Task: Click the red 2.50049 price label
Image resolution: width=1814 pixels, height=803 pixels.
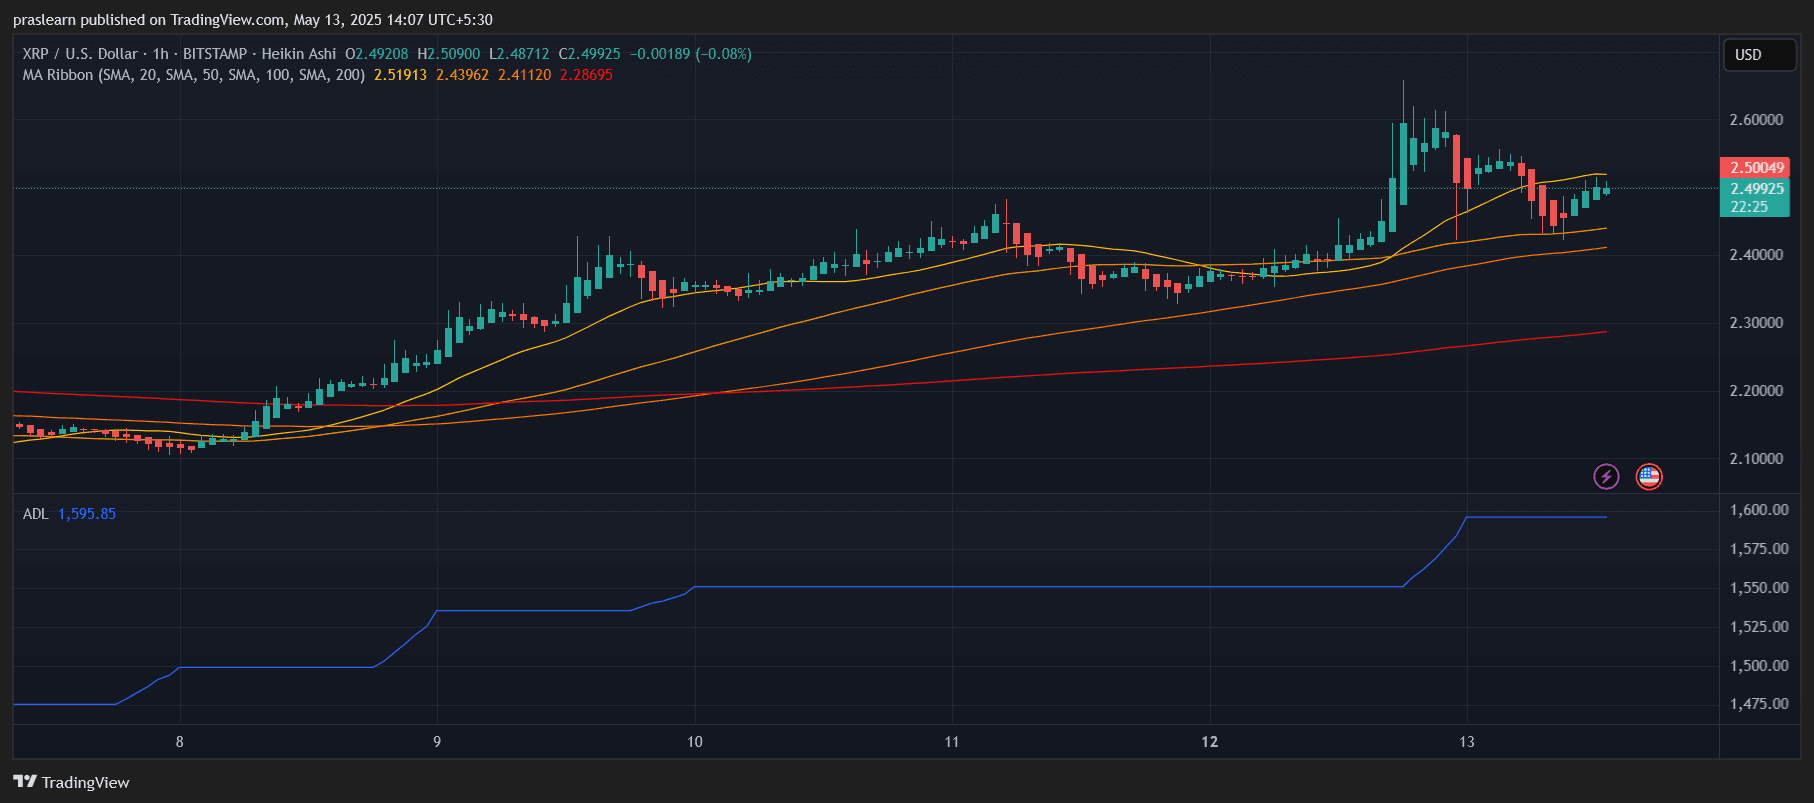Action: pos(1755,168)
